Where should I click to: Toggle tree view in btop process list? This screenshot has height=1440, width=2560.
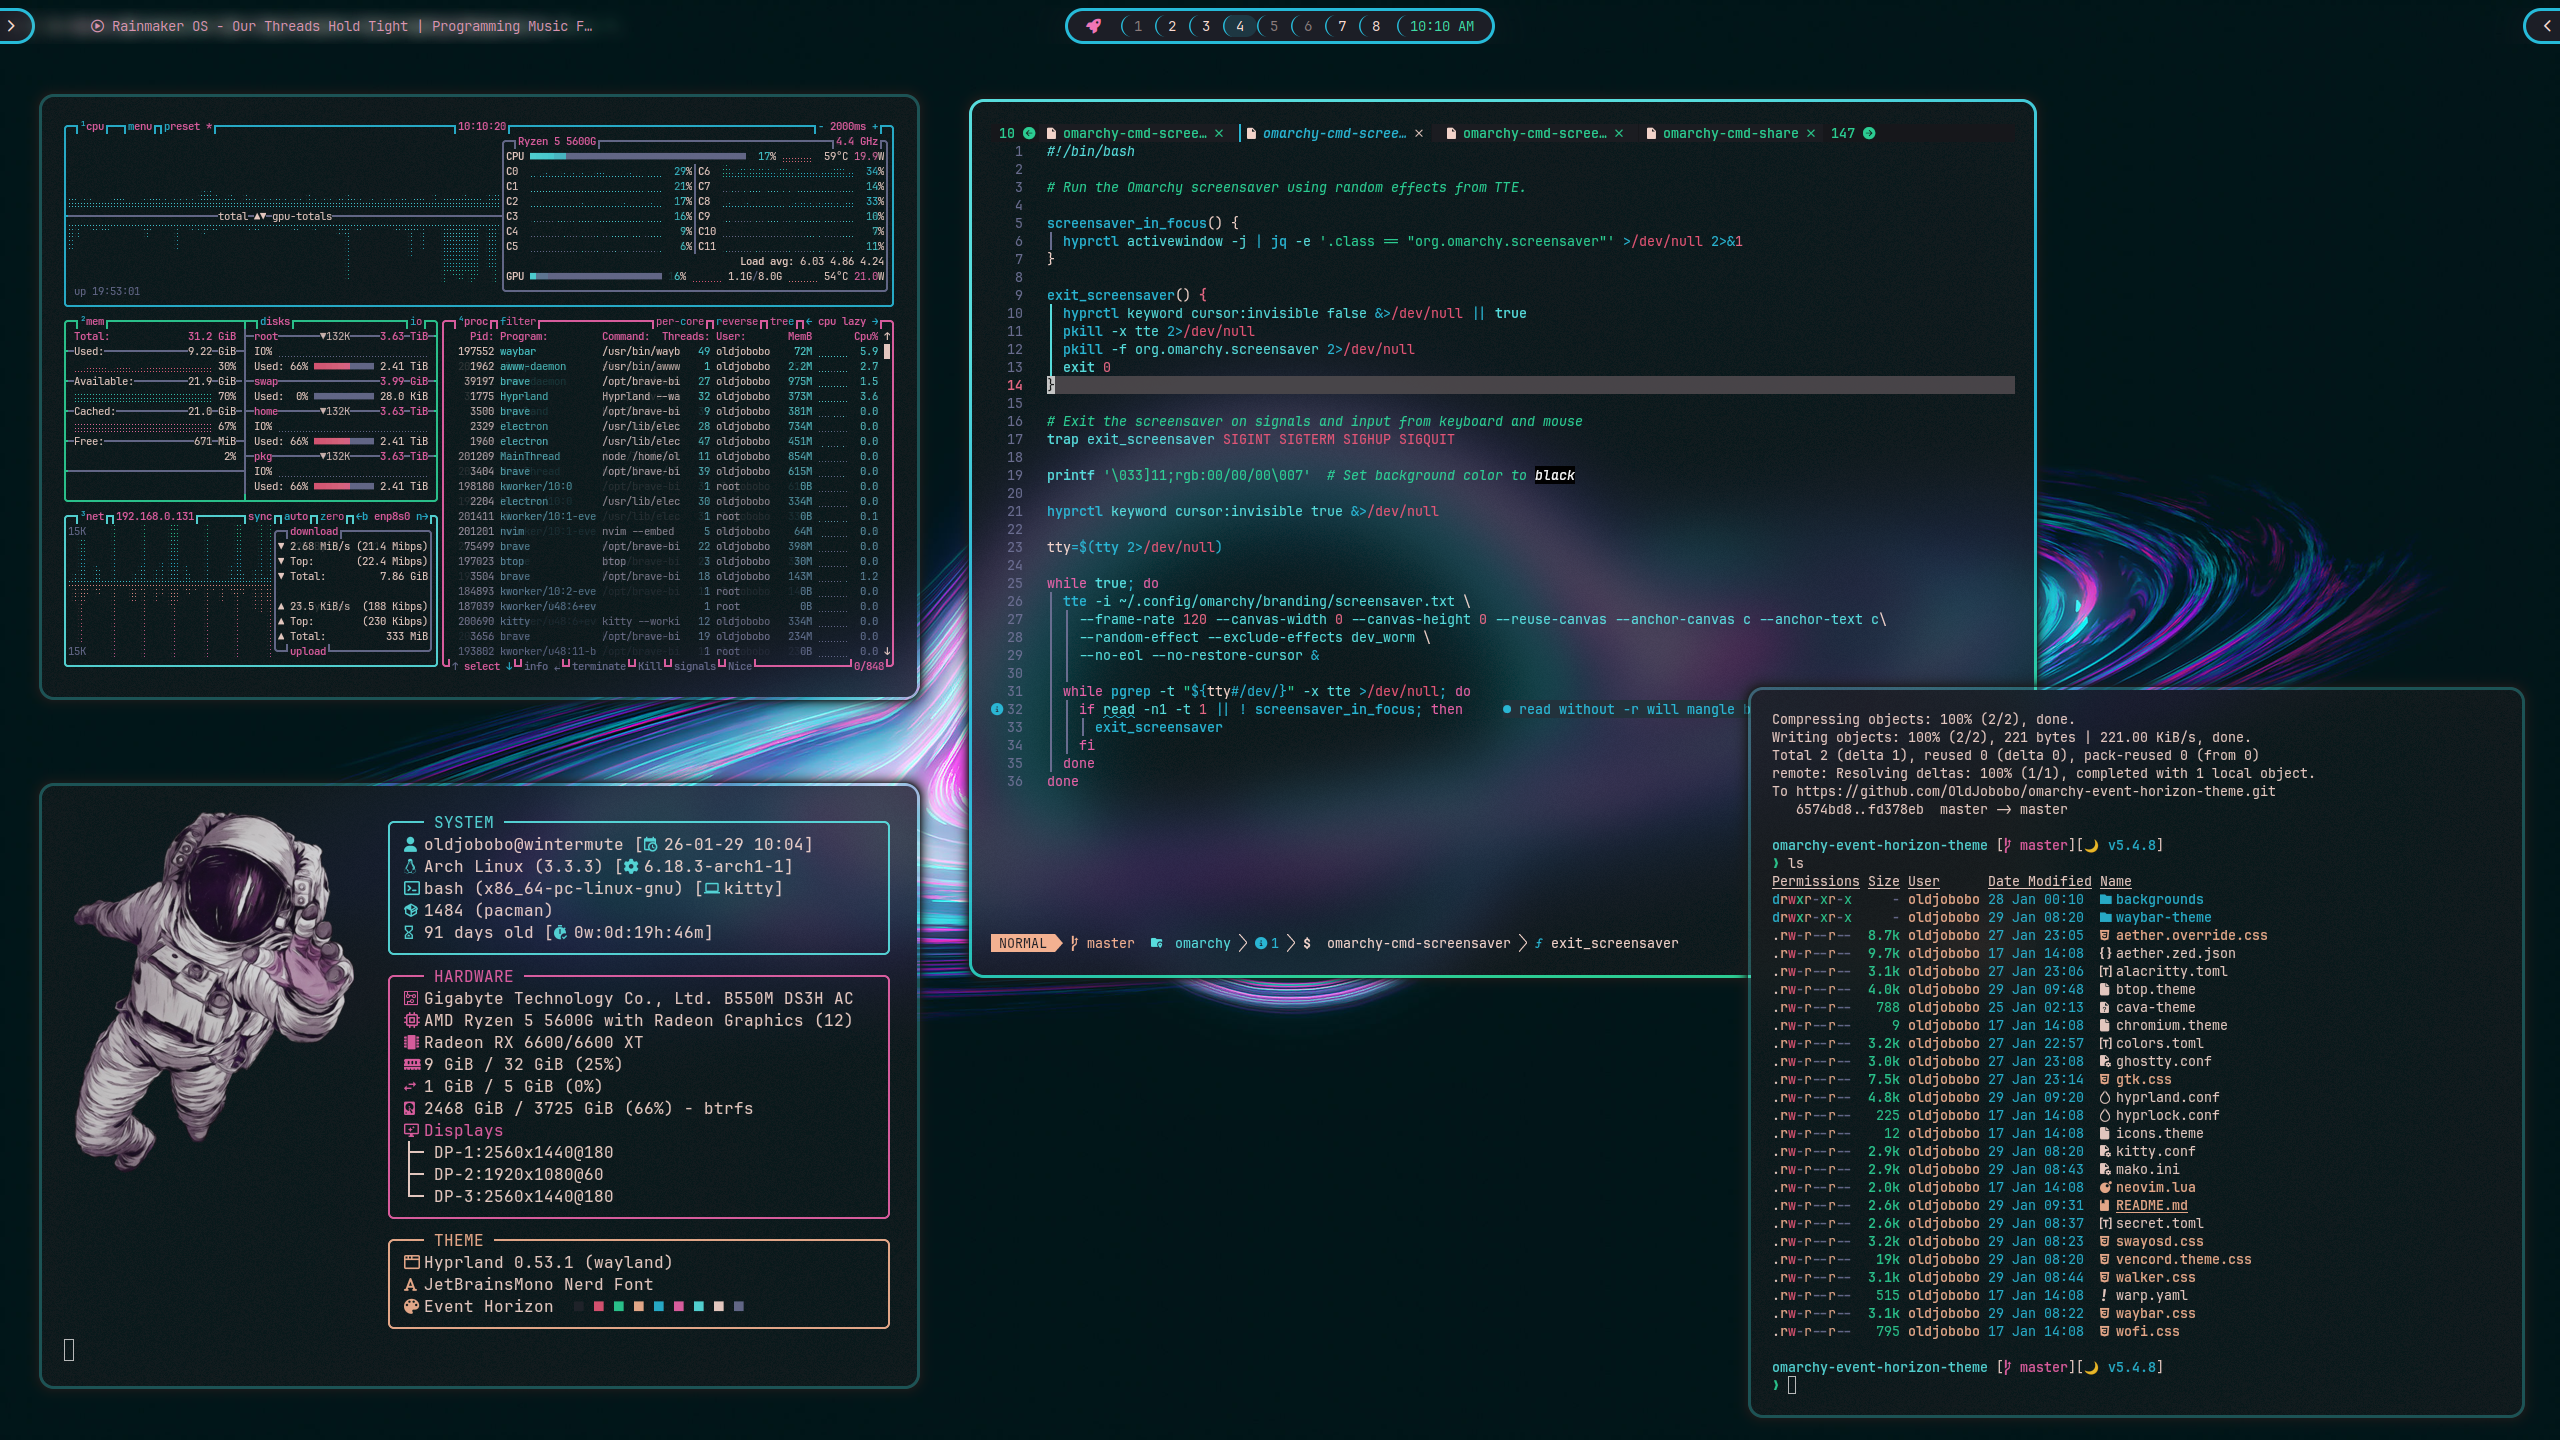[781, 322]
